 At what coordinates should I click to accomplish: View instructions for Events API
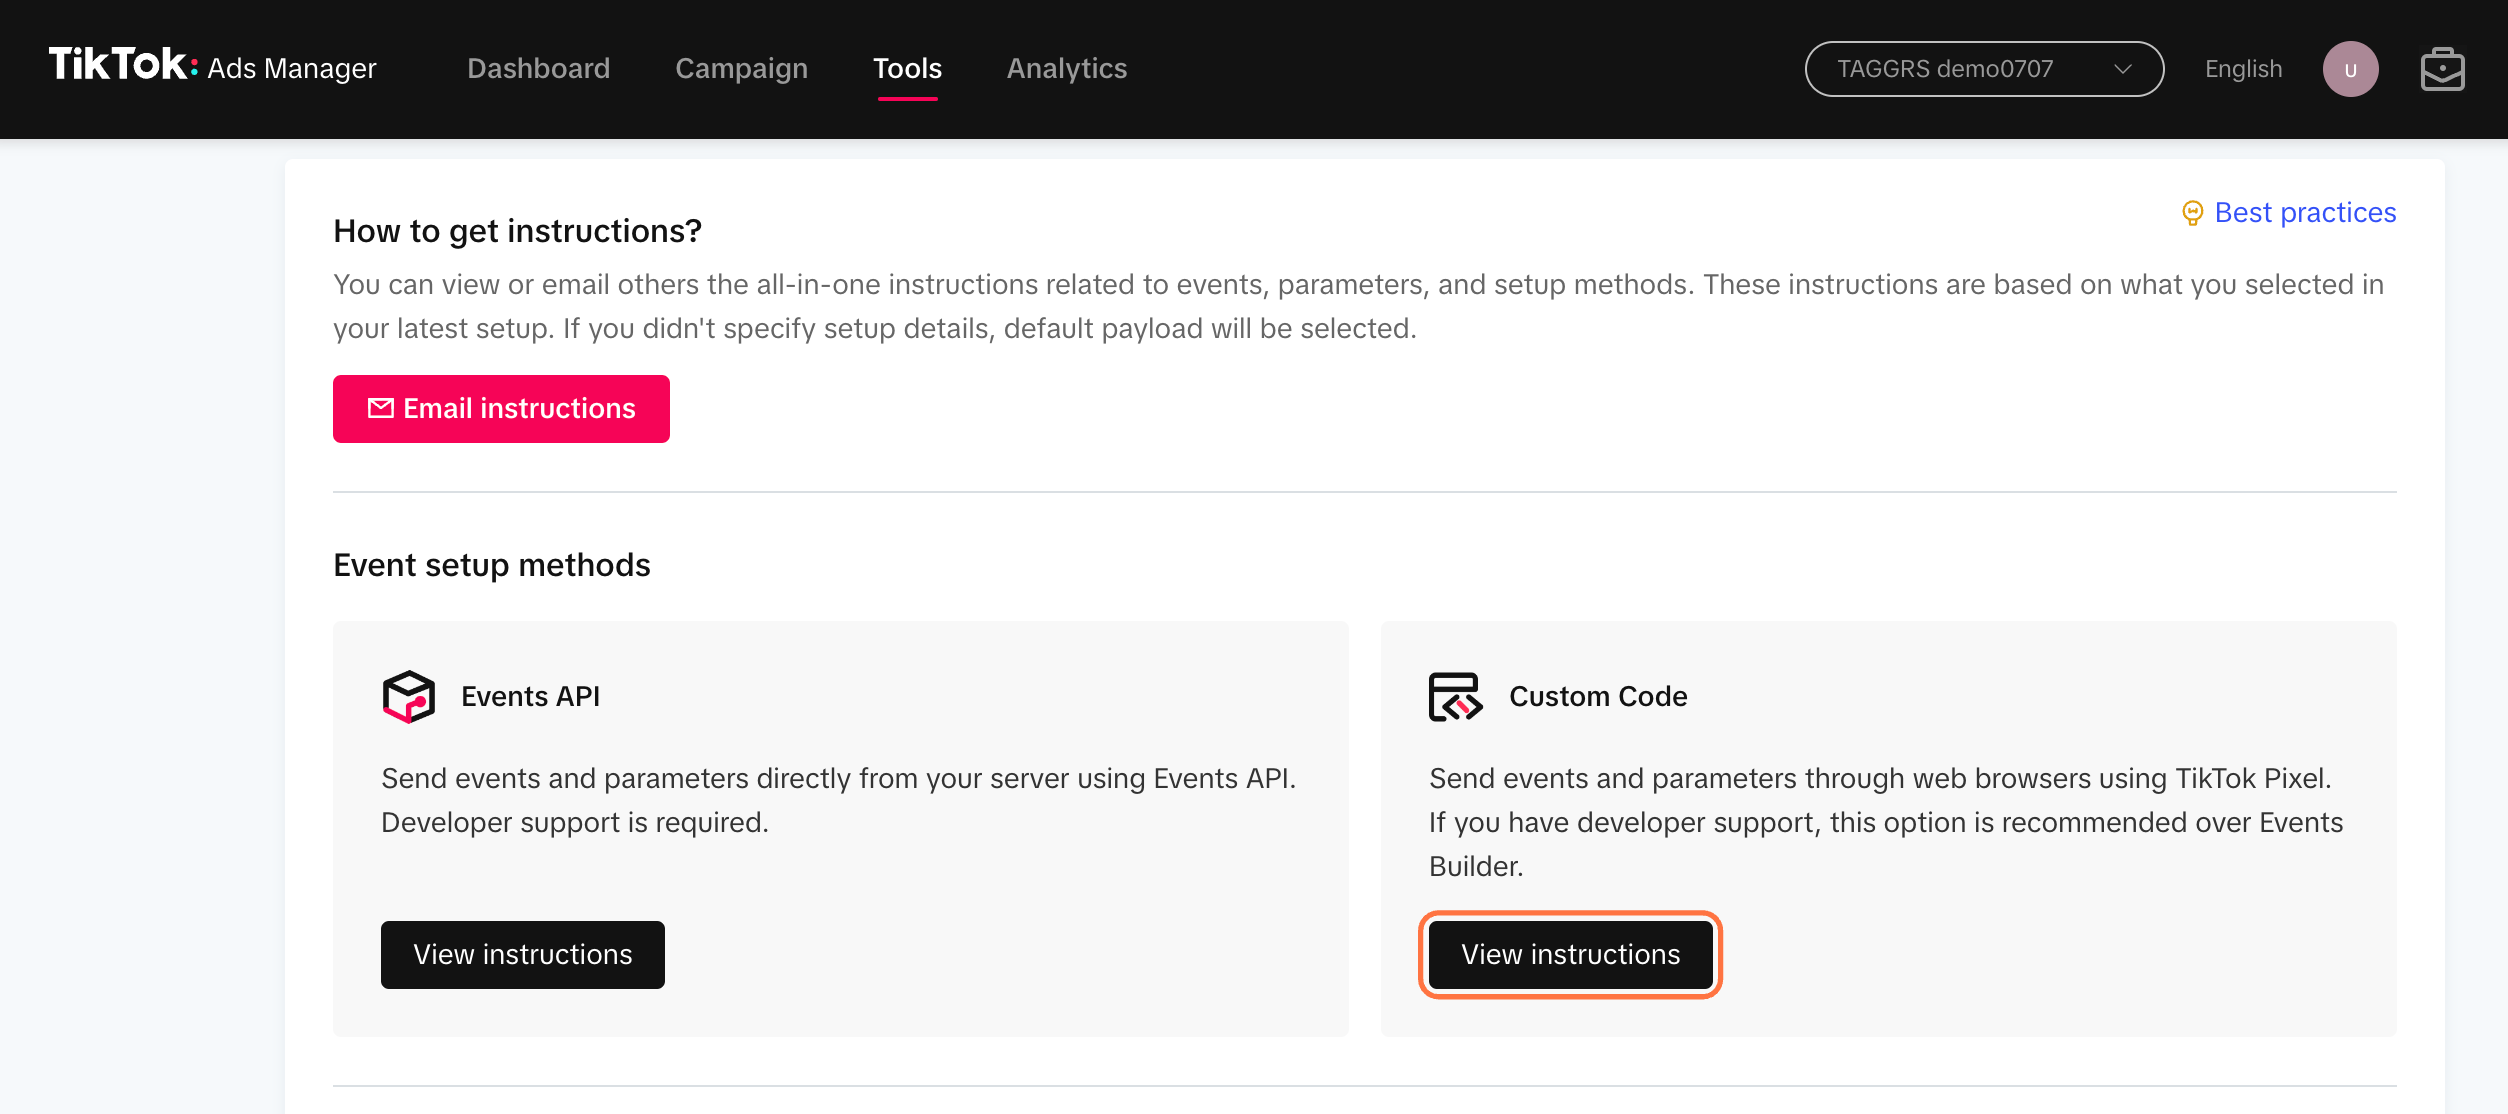(522, 955)
